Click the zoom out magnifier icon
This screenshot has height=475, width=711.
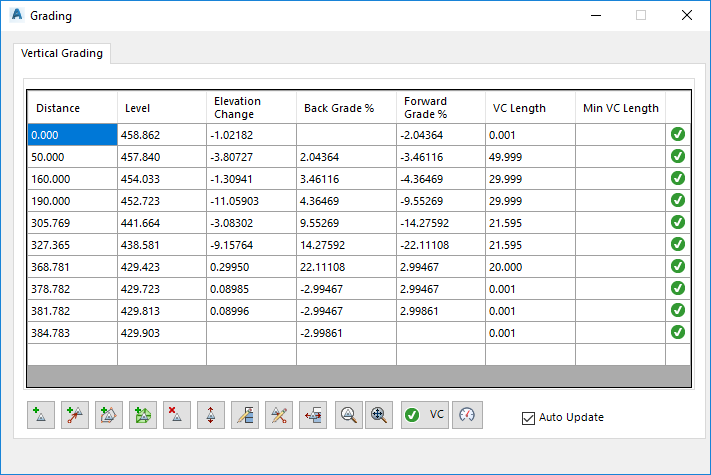pos(347,415)
